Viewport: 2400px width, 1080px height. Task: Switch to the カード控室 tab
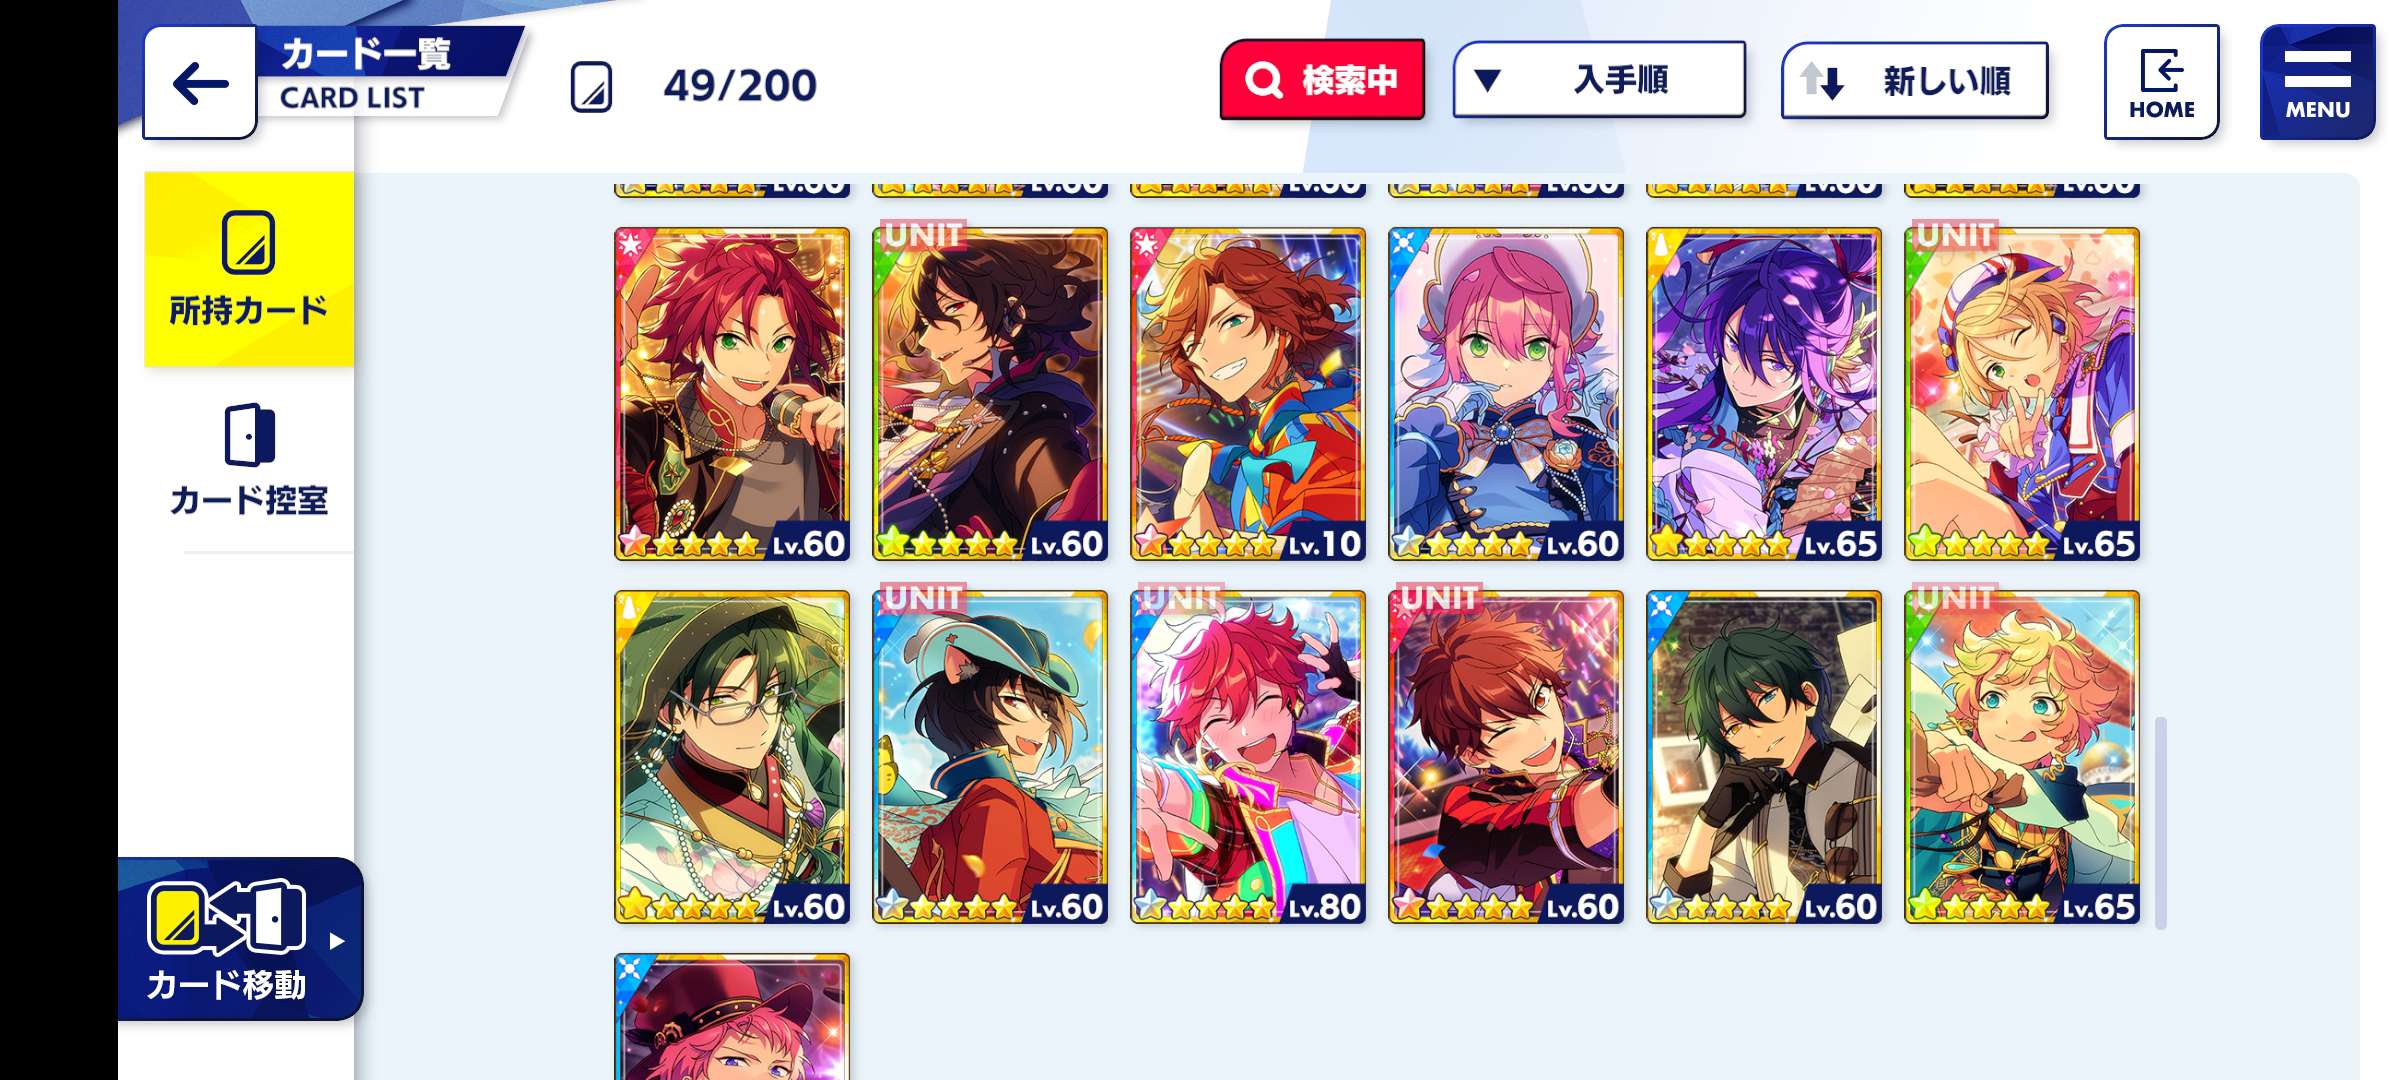[x=249, y=462]
